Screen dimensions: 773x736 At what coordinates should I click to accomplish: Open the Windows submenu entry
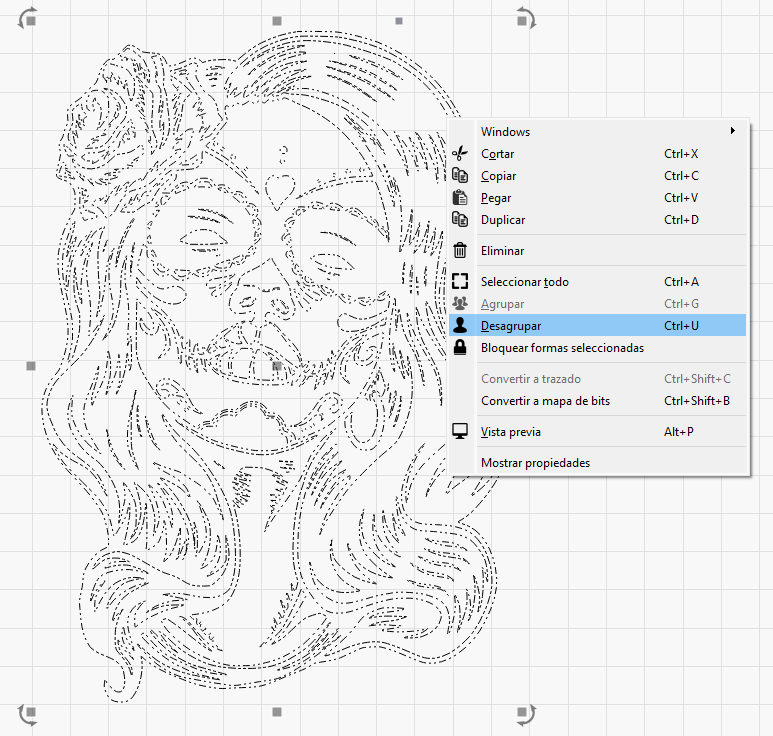505,132
